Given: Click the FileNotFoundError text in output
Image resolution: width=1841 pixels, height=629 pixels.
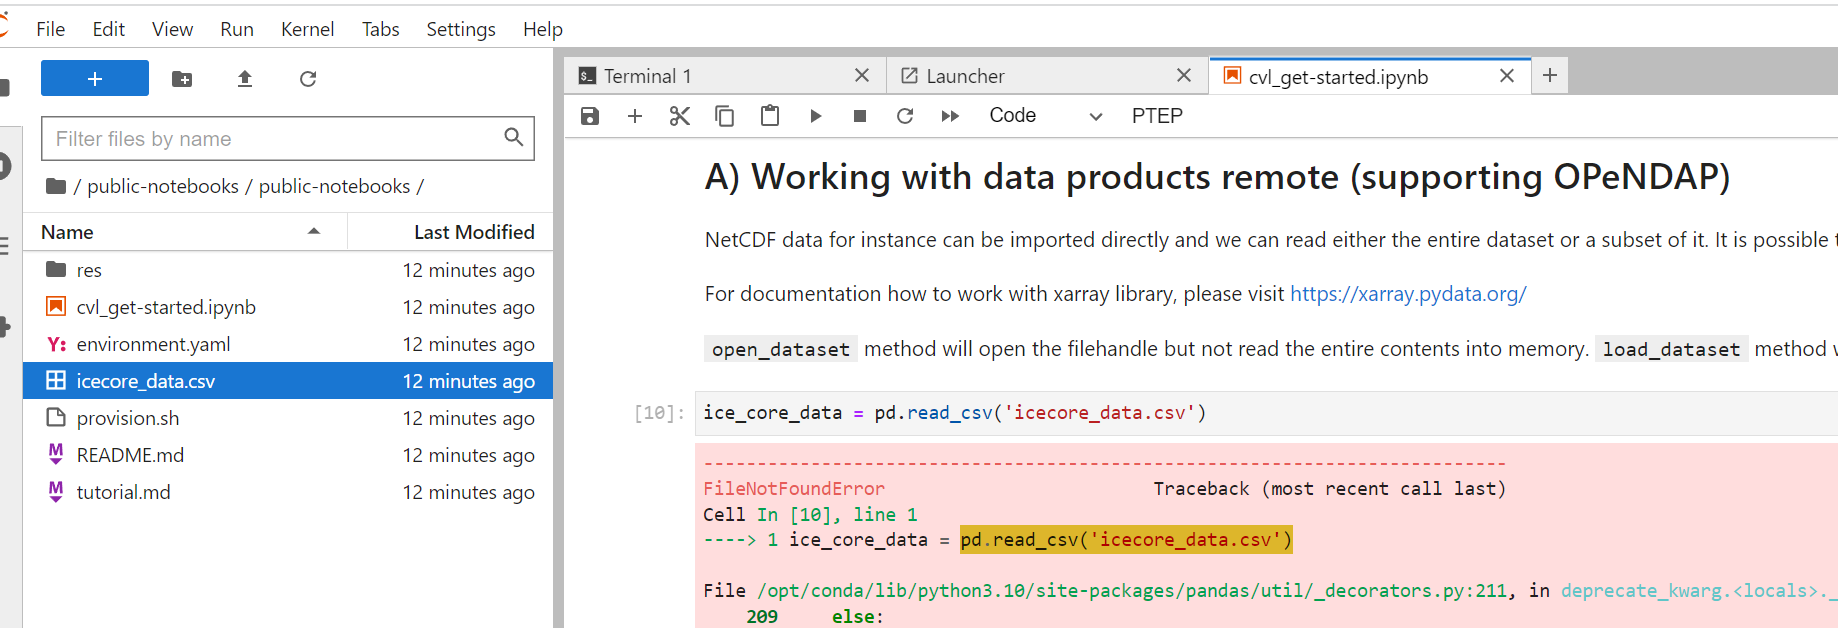Looking at the screenshot, I should coord(794,489).
